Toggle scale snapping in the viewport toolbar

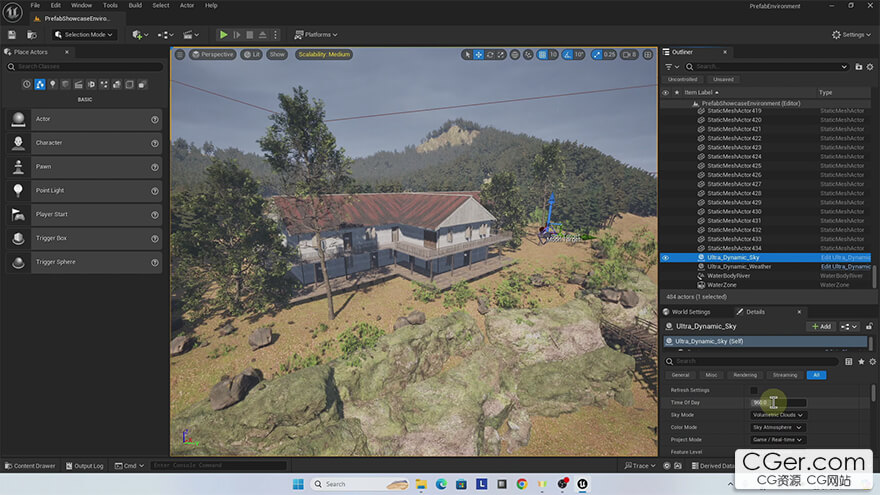[x=597, y=54]
